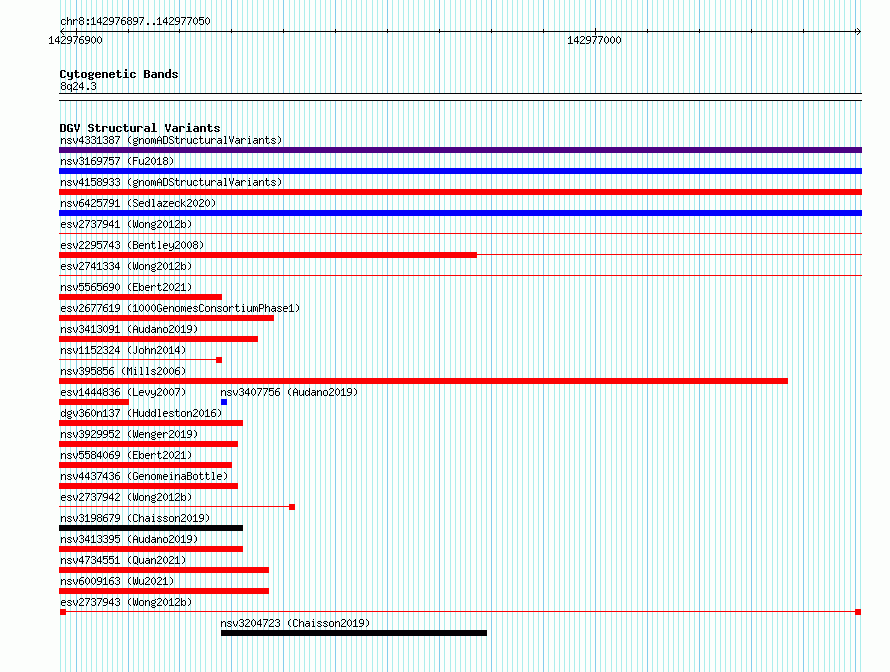Select dgv360n137 (Huddleston2016) label
This screenshot has width=890, height=672.
(141, 413)
